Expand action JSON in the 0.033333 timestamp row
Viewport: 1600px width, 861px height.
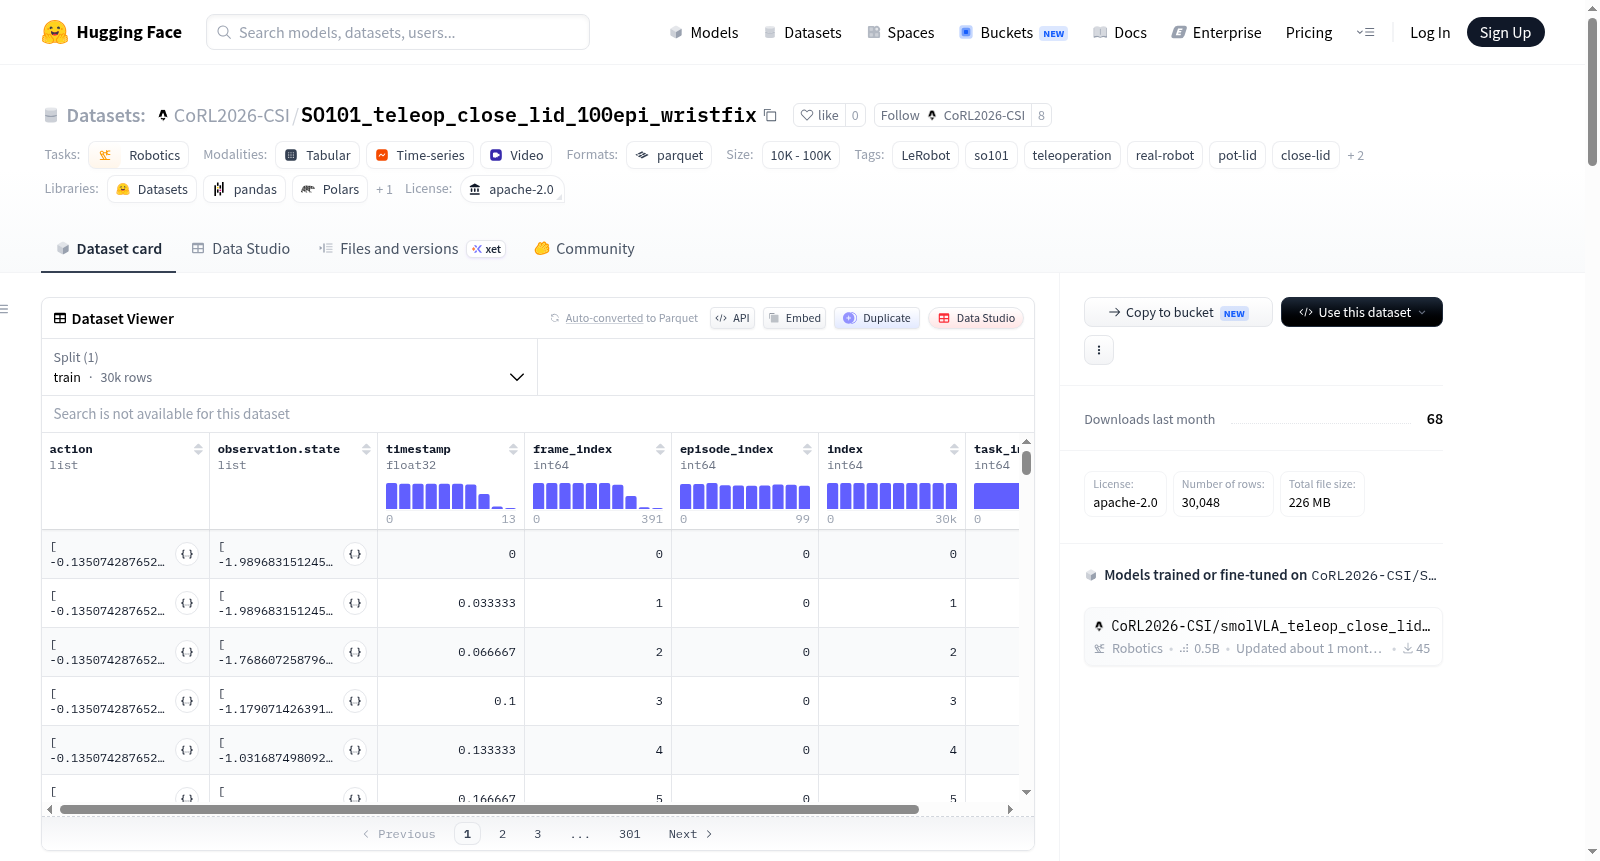187,603
